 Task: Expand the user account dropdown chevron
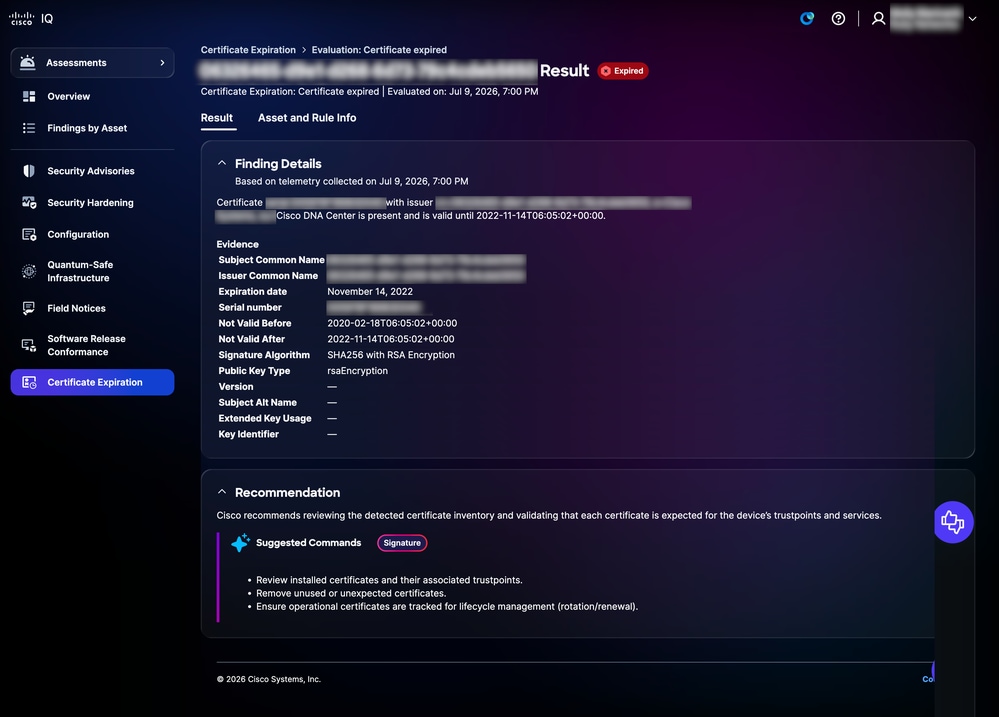972,18
